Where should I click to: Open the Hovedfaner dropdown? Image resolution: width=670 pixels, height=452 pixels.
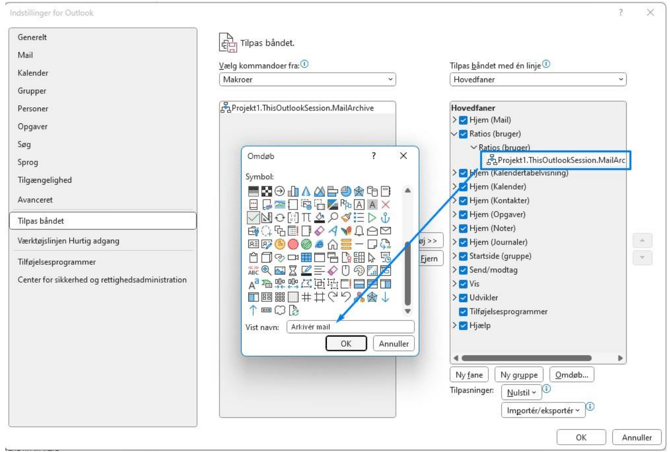pos(537,79)
